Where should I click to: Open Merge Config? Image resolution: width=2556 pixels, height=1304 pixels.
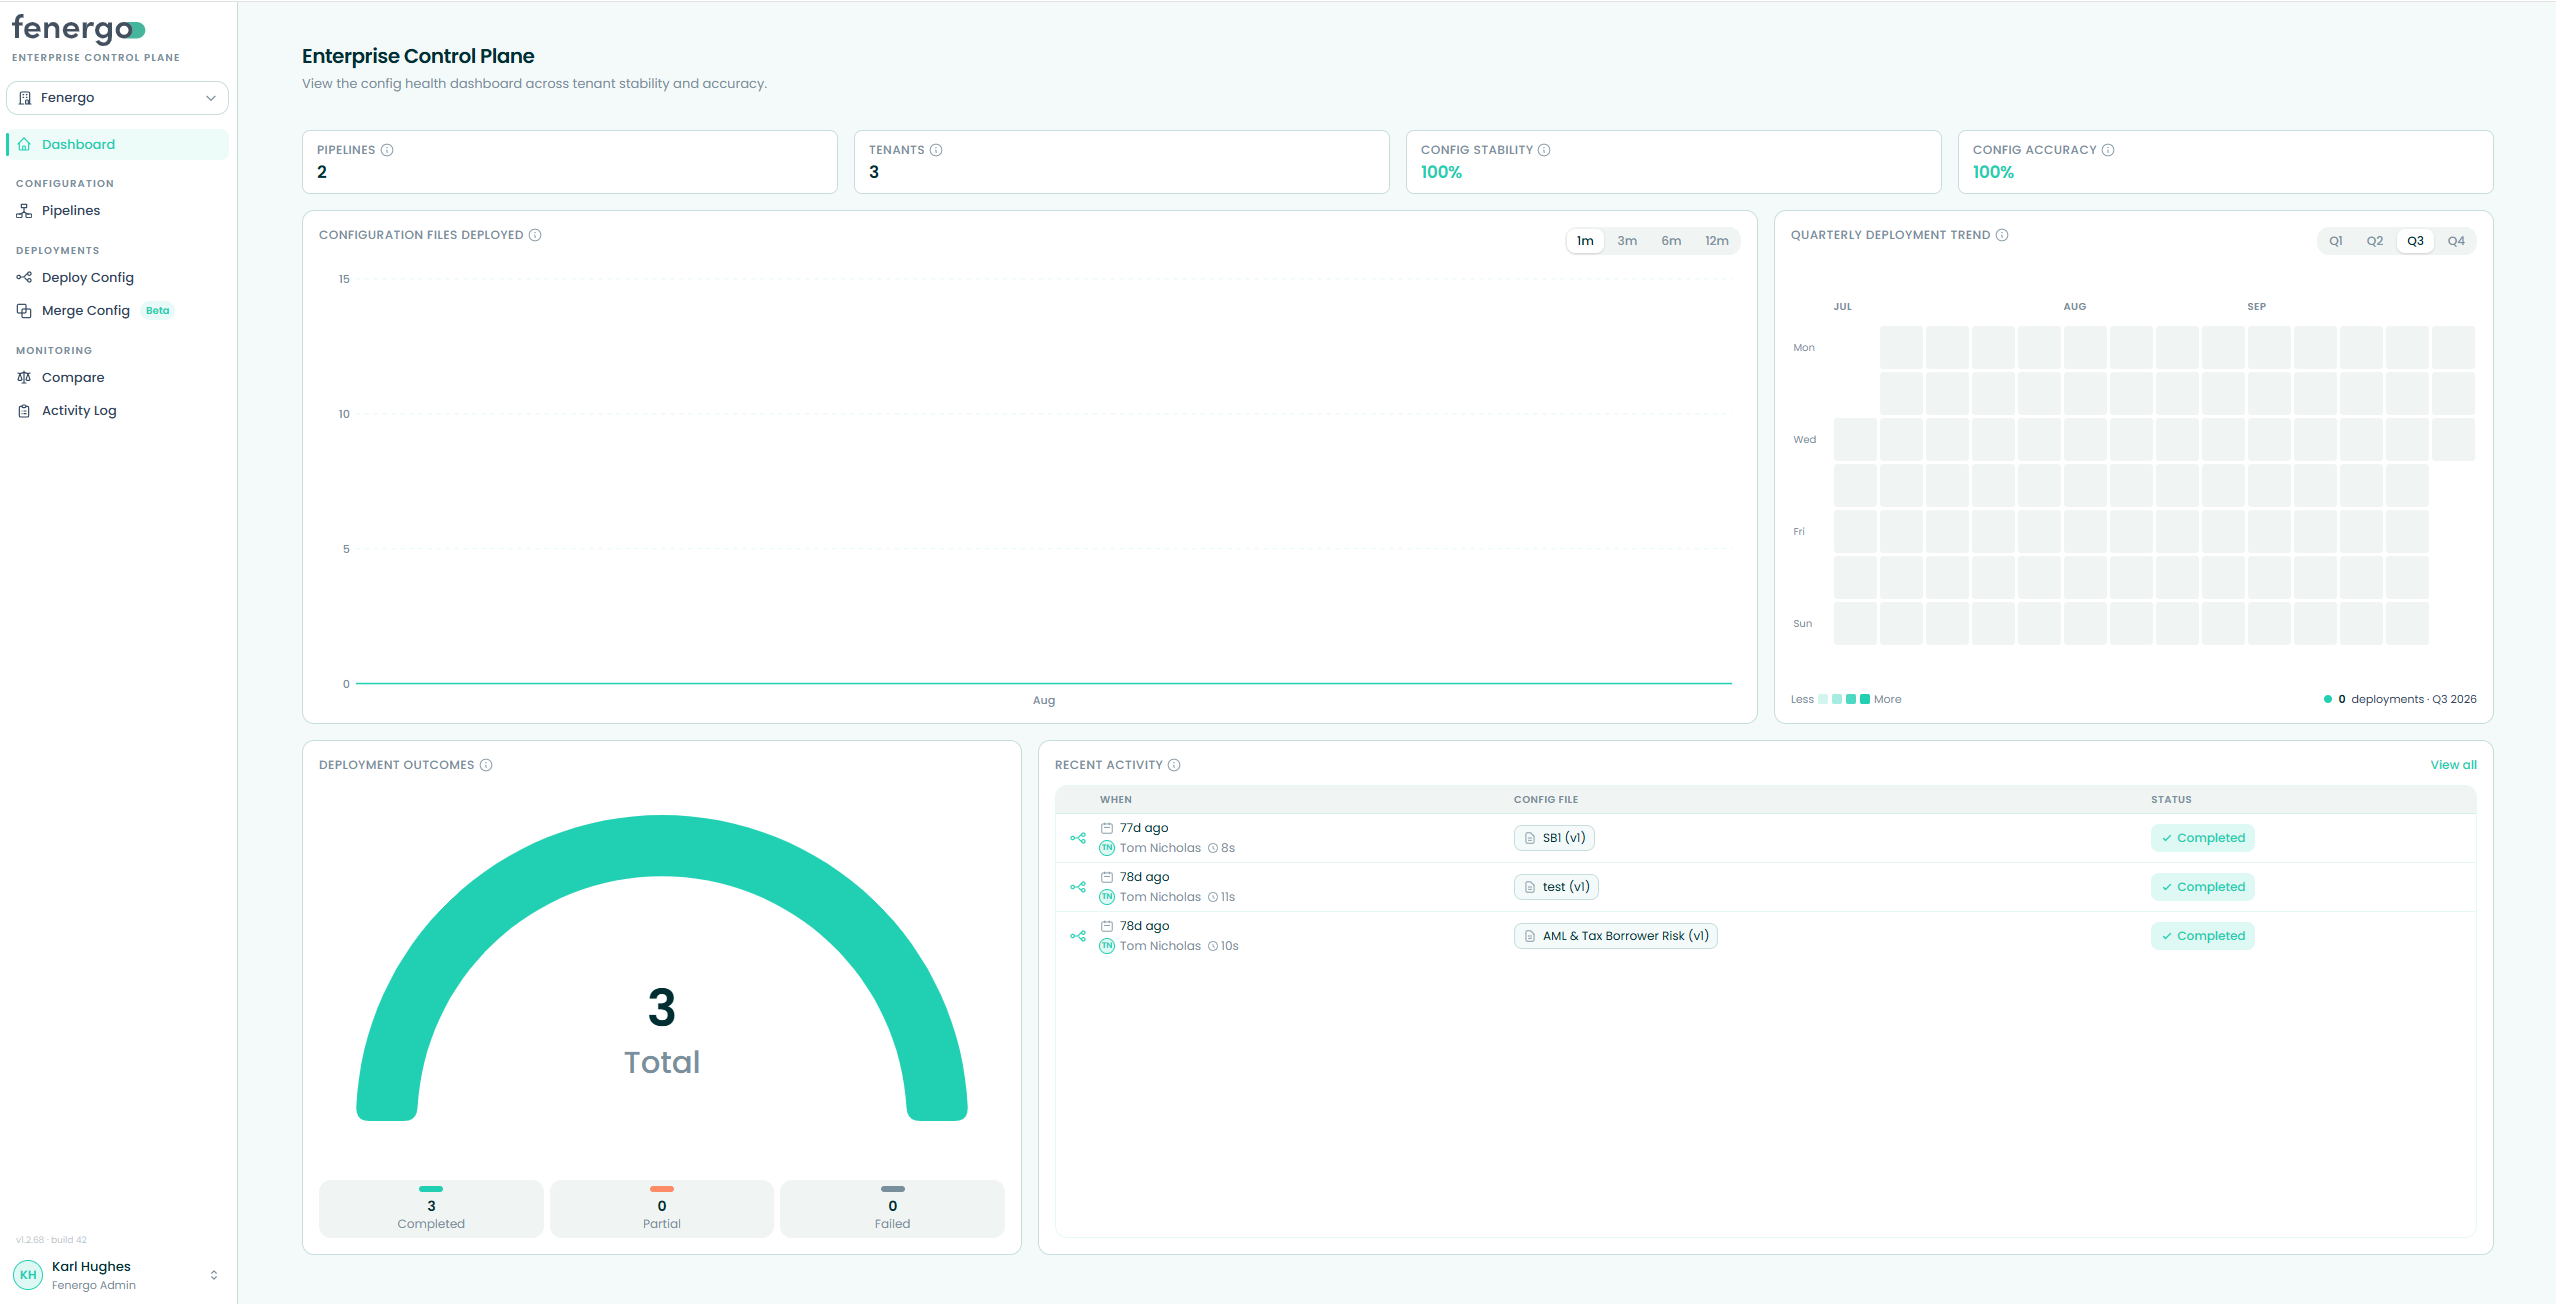click(117, 311)
